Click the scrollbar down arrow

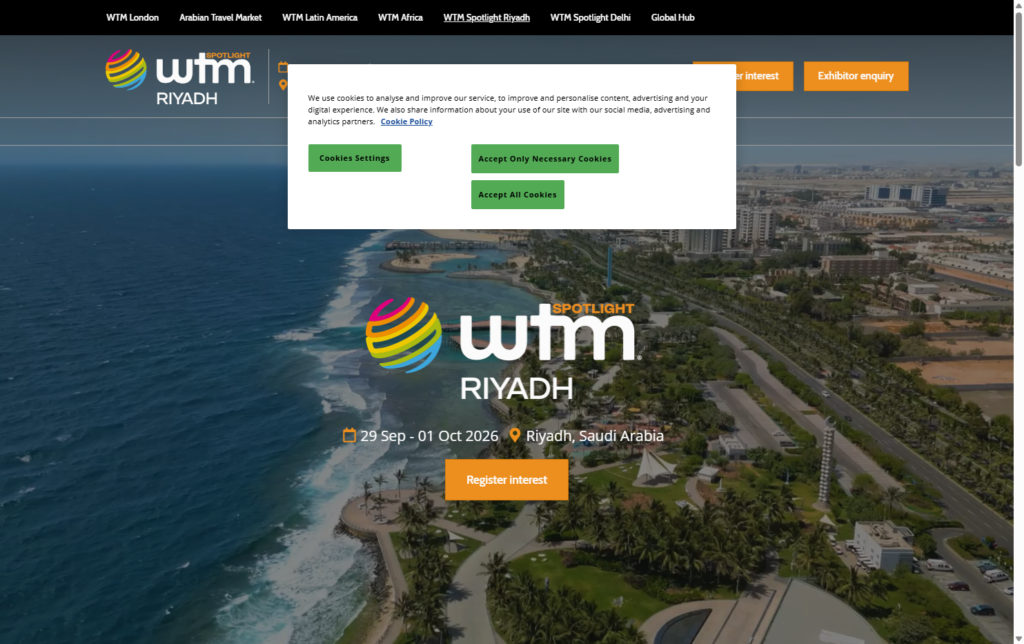1018,637
